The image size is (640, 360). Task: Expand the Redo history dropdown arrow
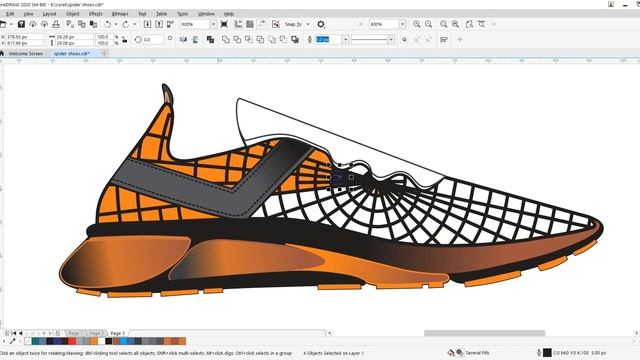point(135,24)
